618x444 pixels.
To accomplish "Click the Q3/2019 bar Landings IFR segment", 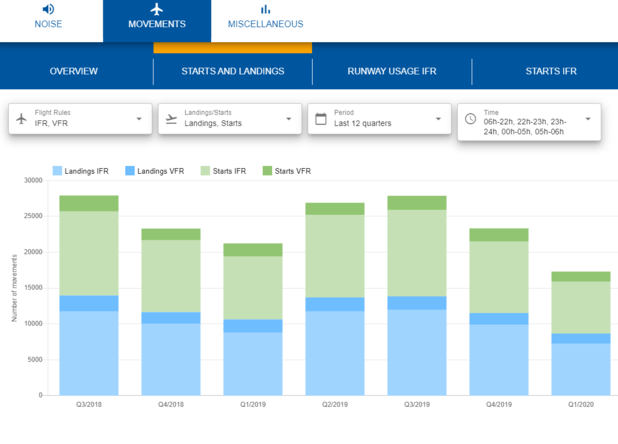I will 417,352.
